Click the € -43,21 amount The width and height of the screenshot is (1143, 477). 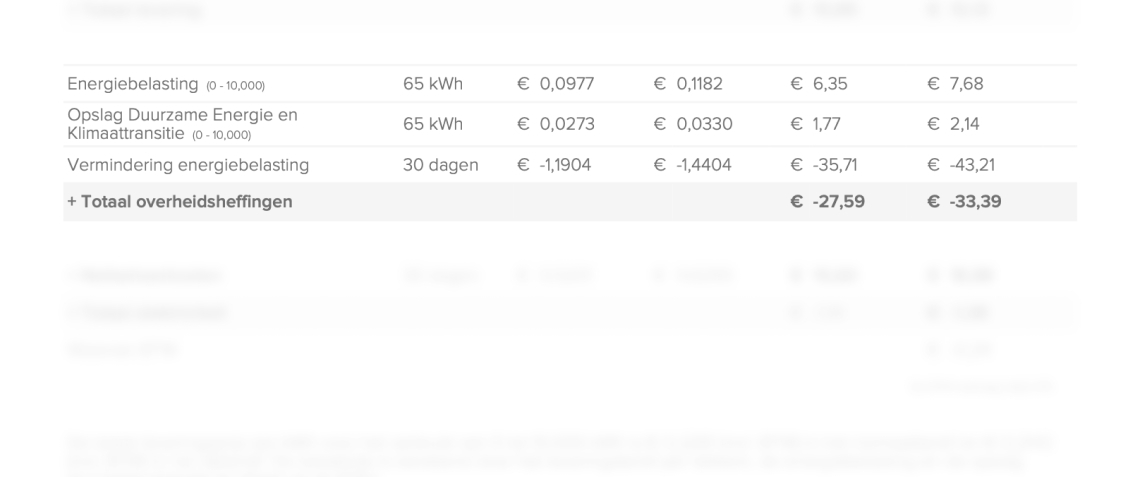pyautogui.click(x=961, y=165)
